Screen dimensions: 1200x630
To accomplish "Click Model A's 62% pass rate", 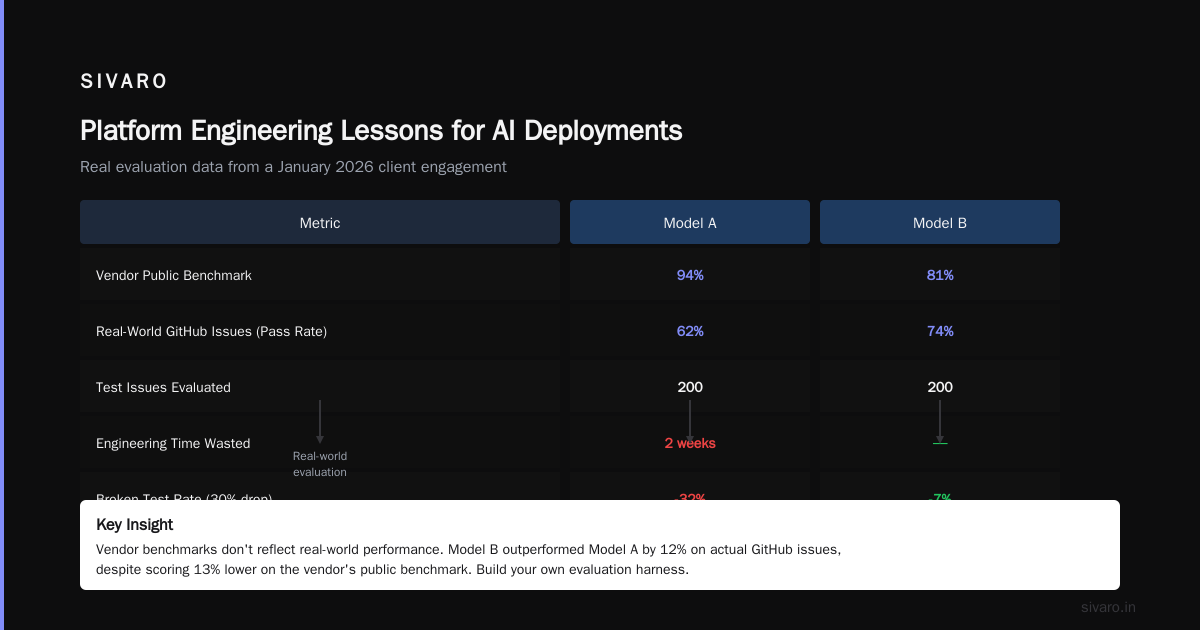I will pyautogui.click(x=690, y=331).
